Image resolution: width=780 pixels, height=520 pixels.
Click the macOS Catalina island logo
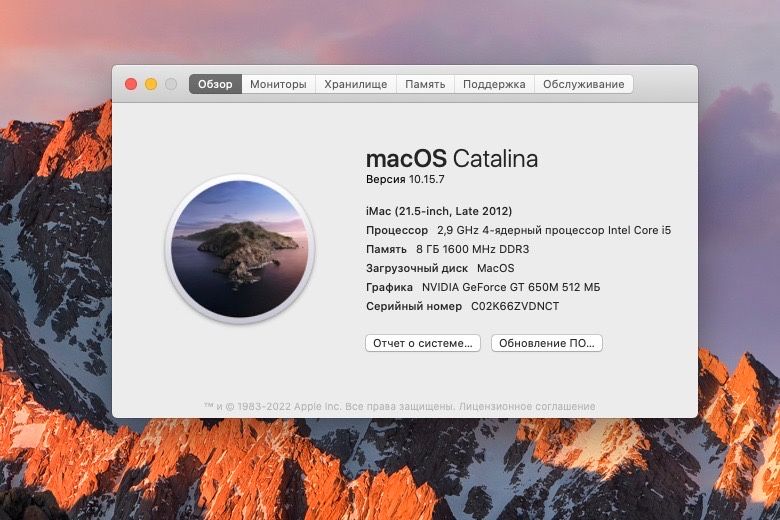240,249
